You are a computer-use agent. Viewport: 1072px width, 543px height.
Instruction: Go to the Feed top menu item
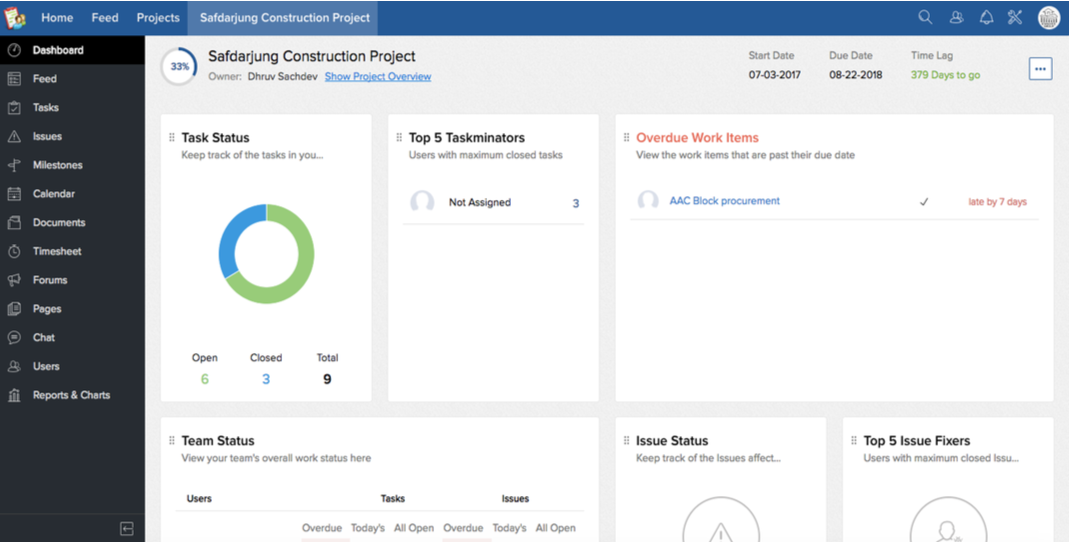pyautogui.click(x=105, y=18)
